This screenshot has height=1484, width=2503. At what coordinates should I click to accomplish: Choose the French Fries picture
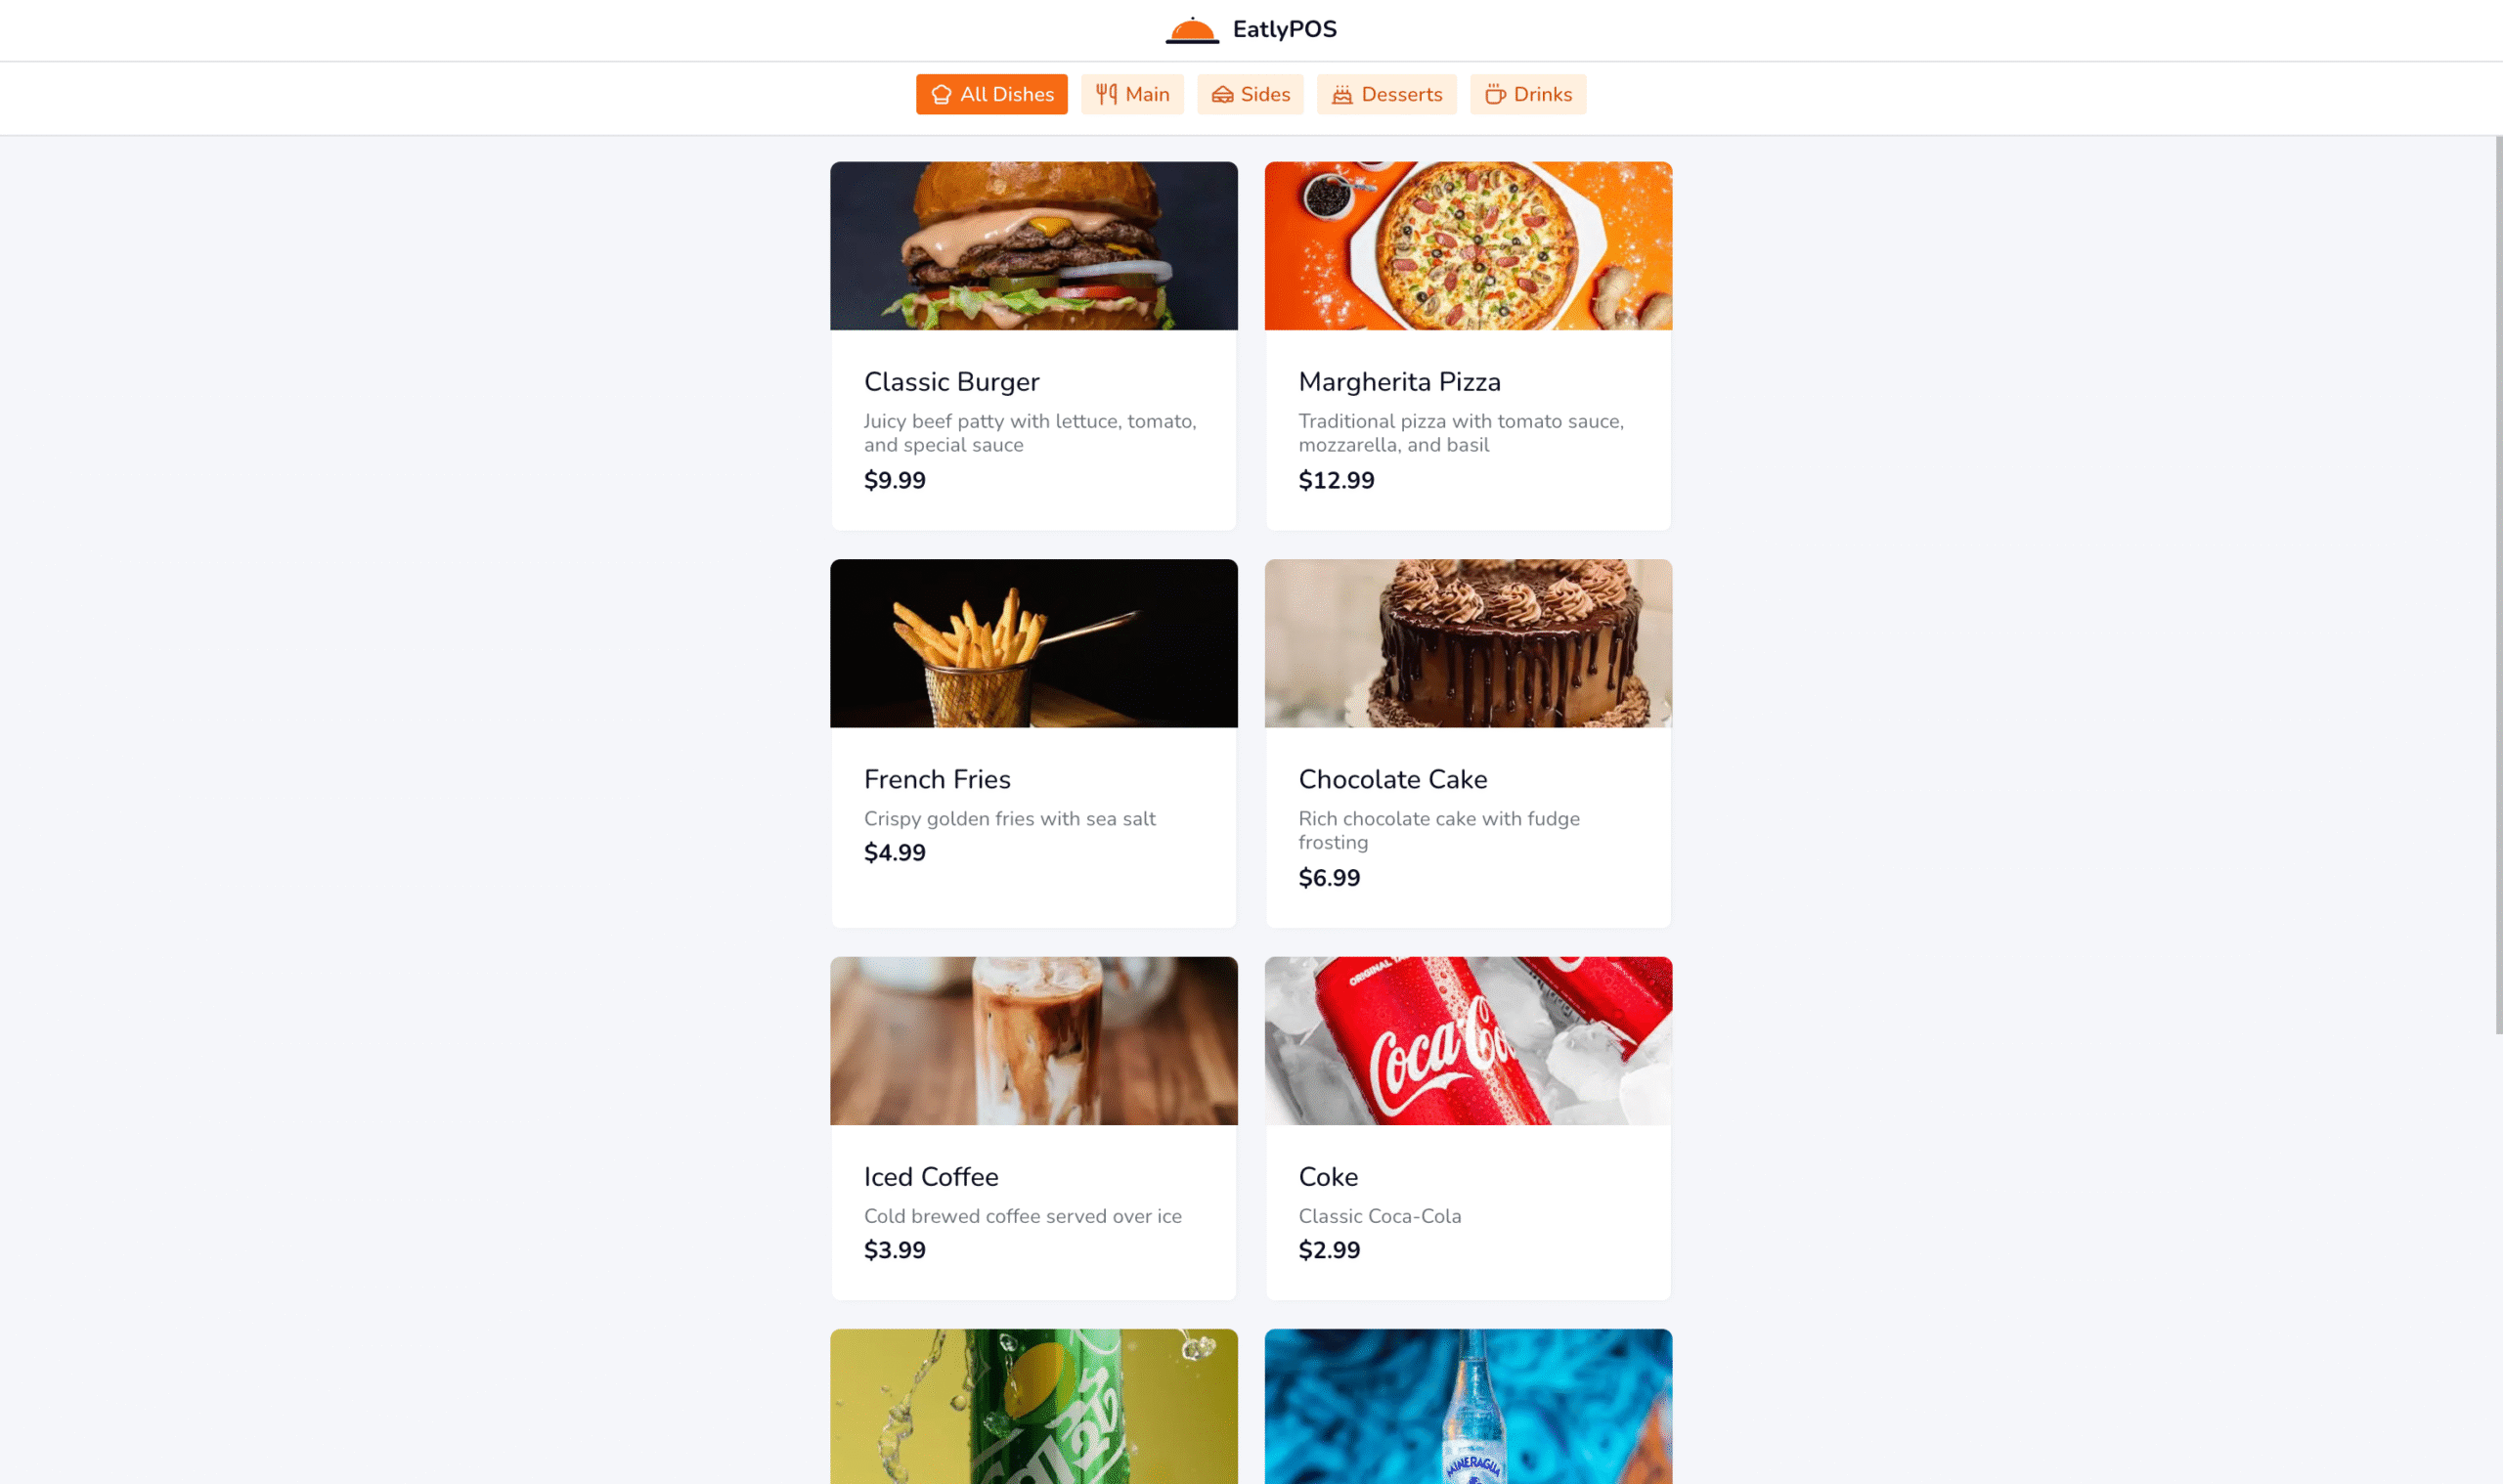1034,643
